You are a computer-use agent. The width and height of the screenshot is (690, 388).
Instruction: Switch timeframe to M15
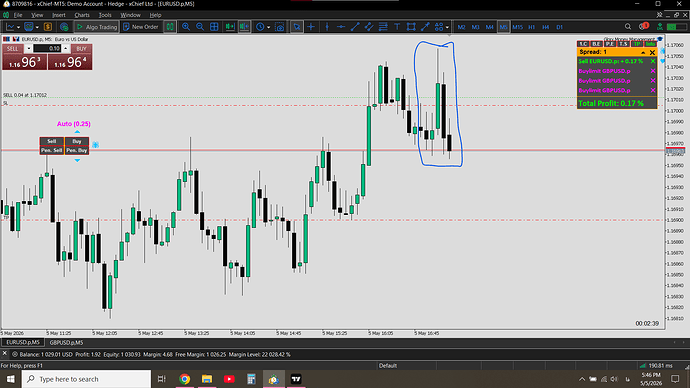tap(518, 27)
